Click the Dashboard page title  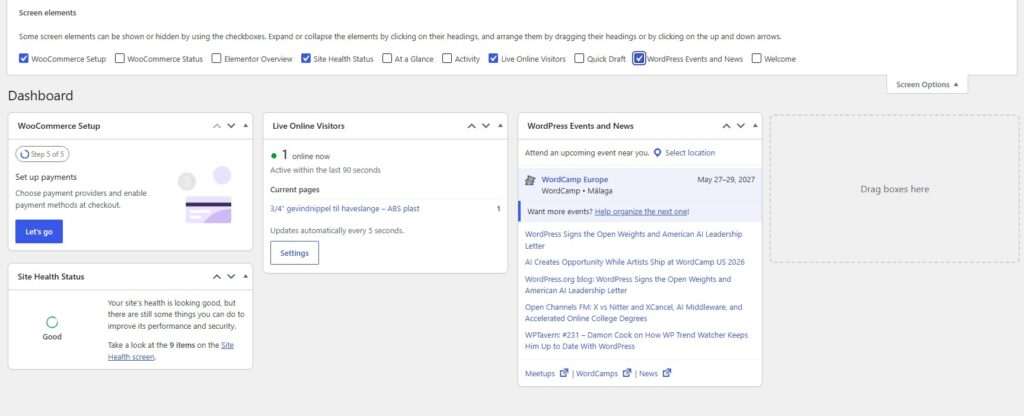click(x=40, y=96)
